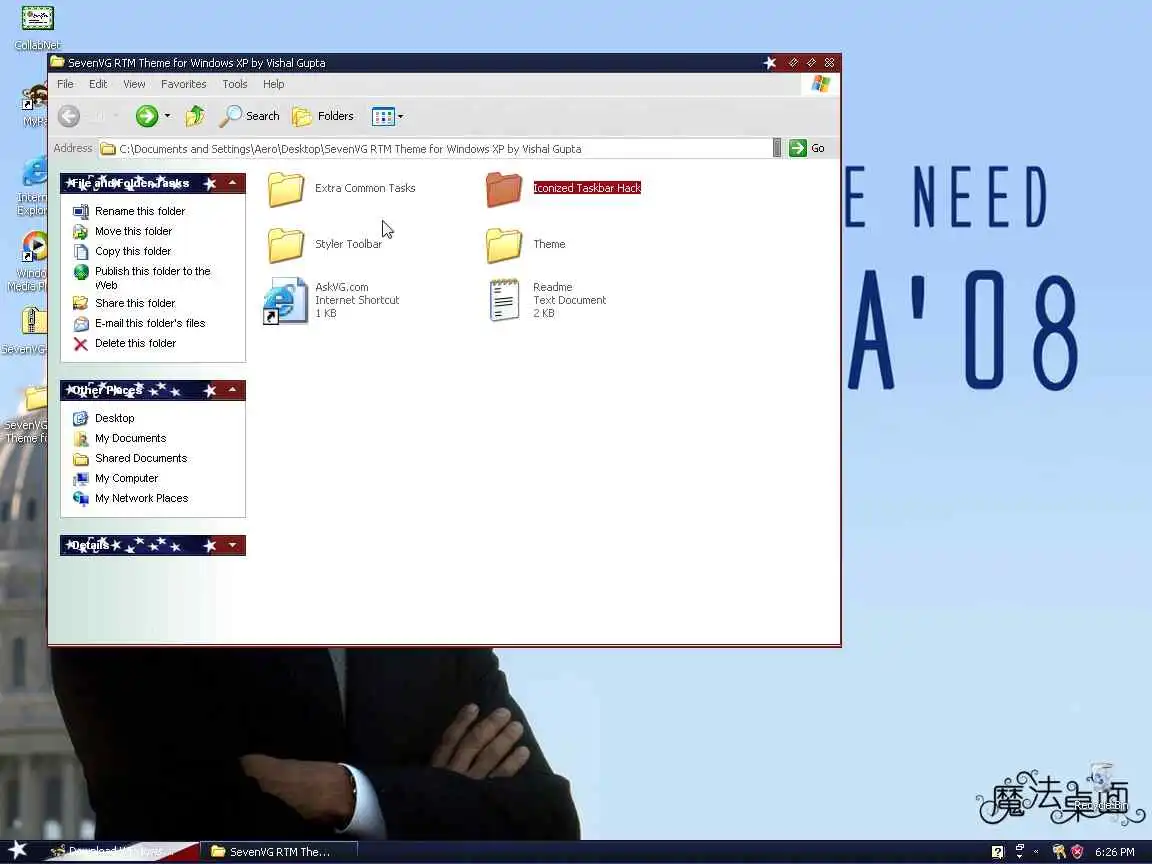Select the Readme text document
The width and height of the screenshot is (1152, 864).
click(547, 300)
